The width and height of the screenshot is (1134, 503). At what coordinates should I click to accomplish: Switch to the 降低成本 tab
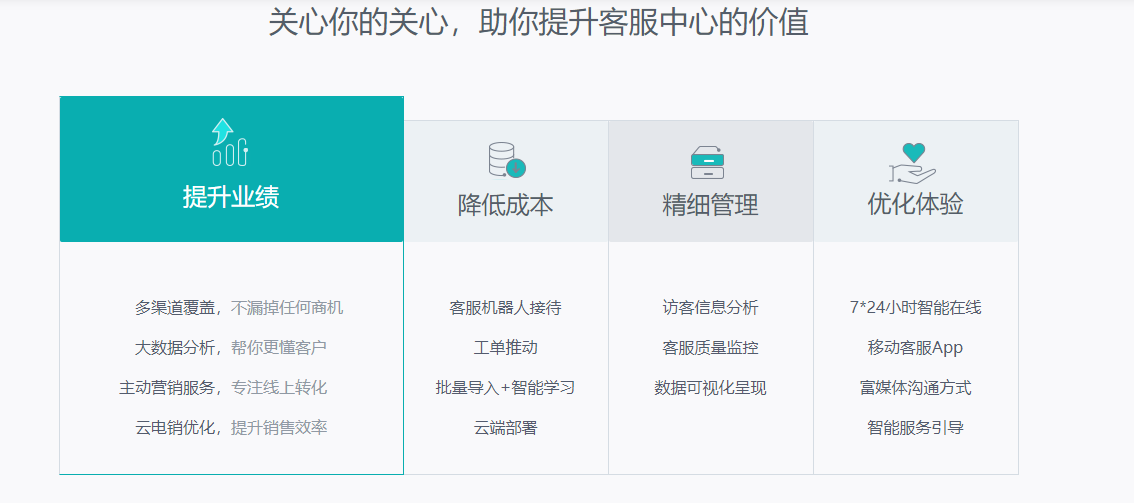[x=506, y=181]
